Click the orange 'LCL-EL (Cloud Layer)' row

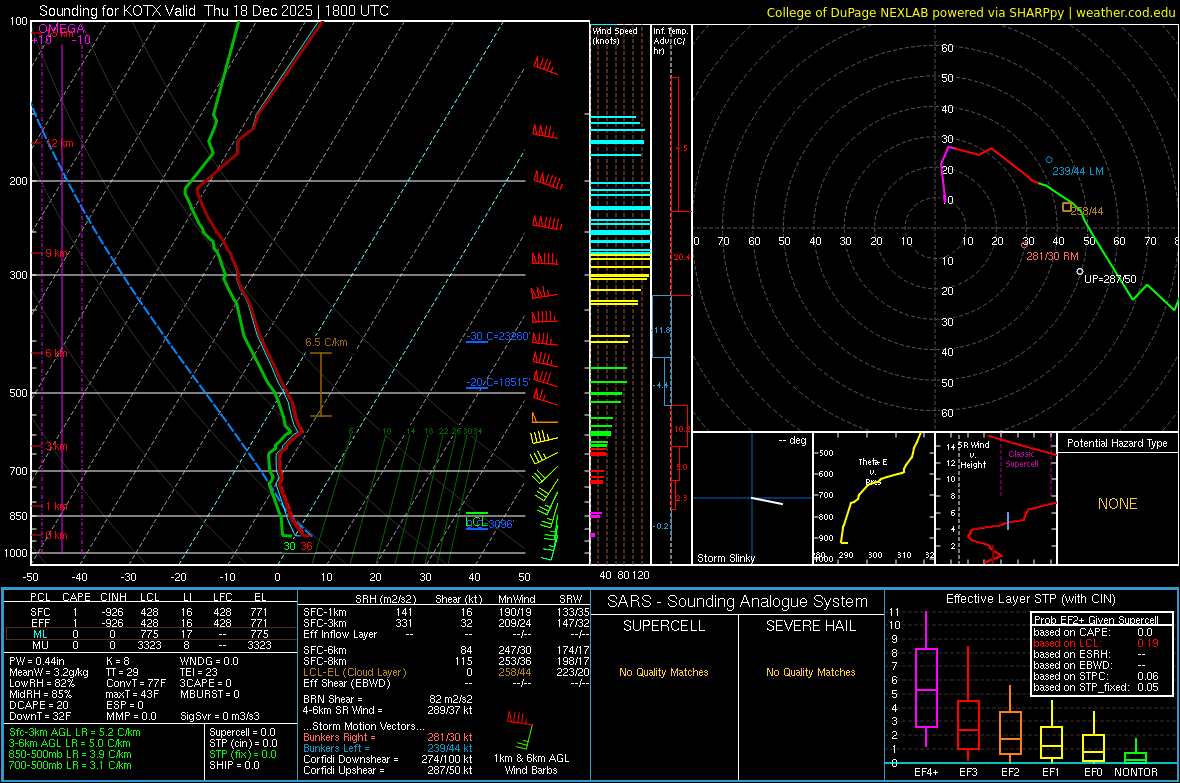tap(447, 672)
